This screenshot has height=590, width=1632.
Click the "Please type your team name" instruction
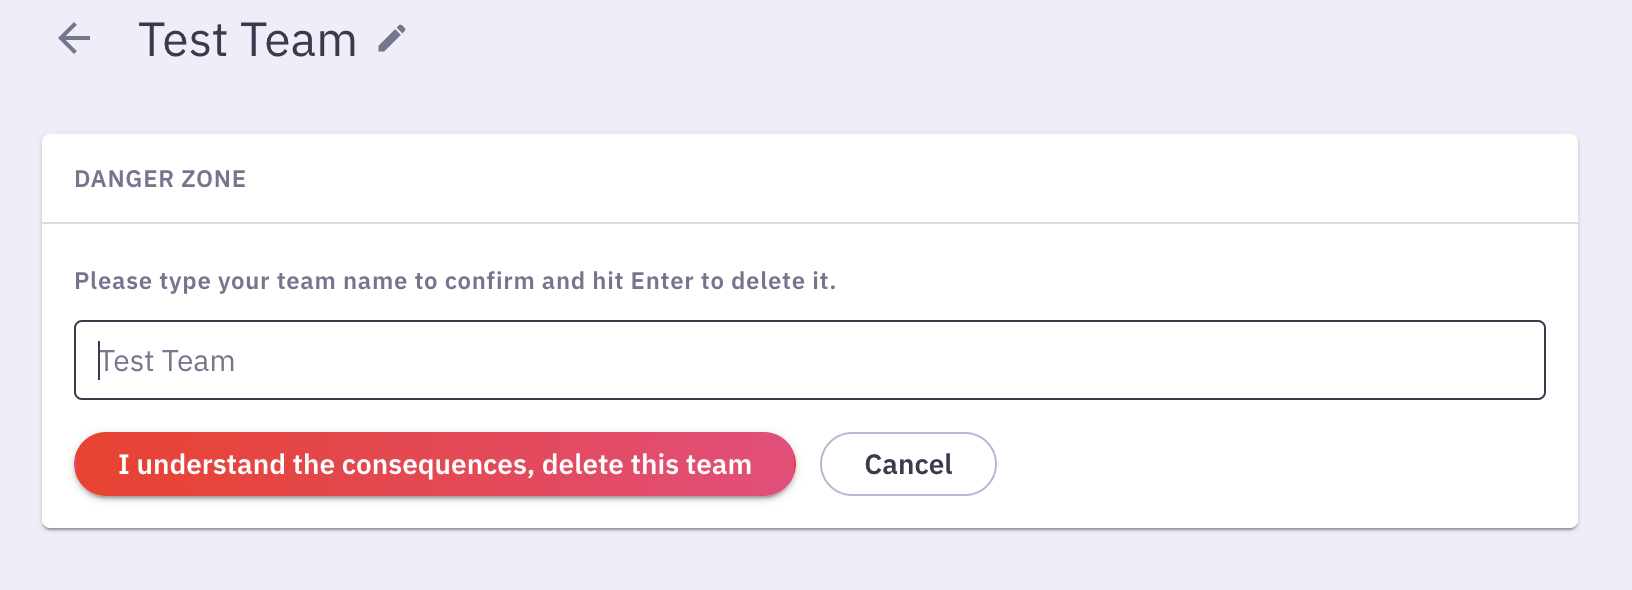pos(455,281)
